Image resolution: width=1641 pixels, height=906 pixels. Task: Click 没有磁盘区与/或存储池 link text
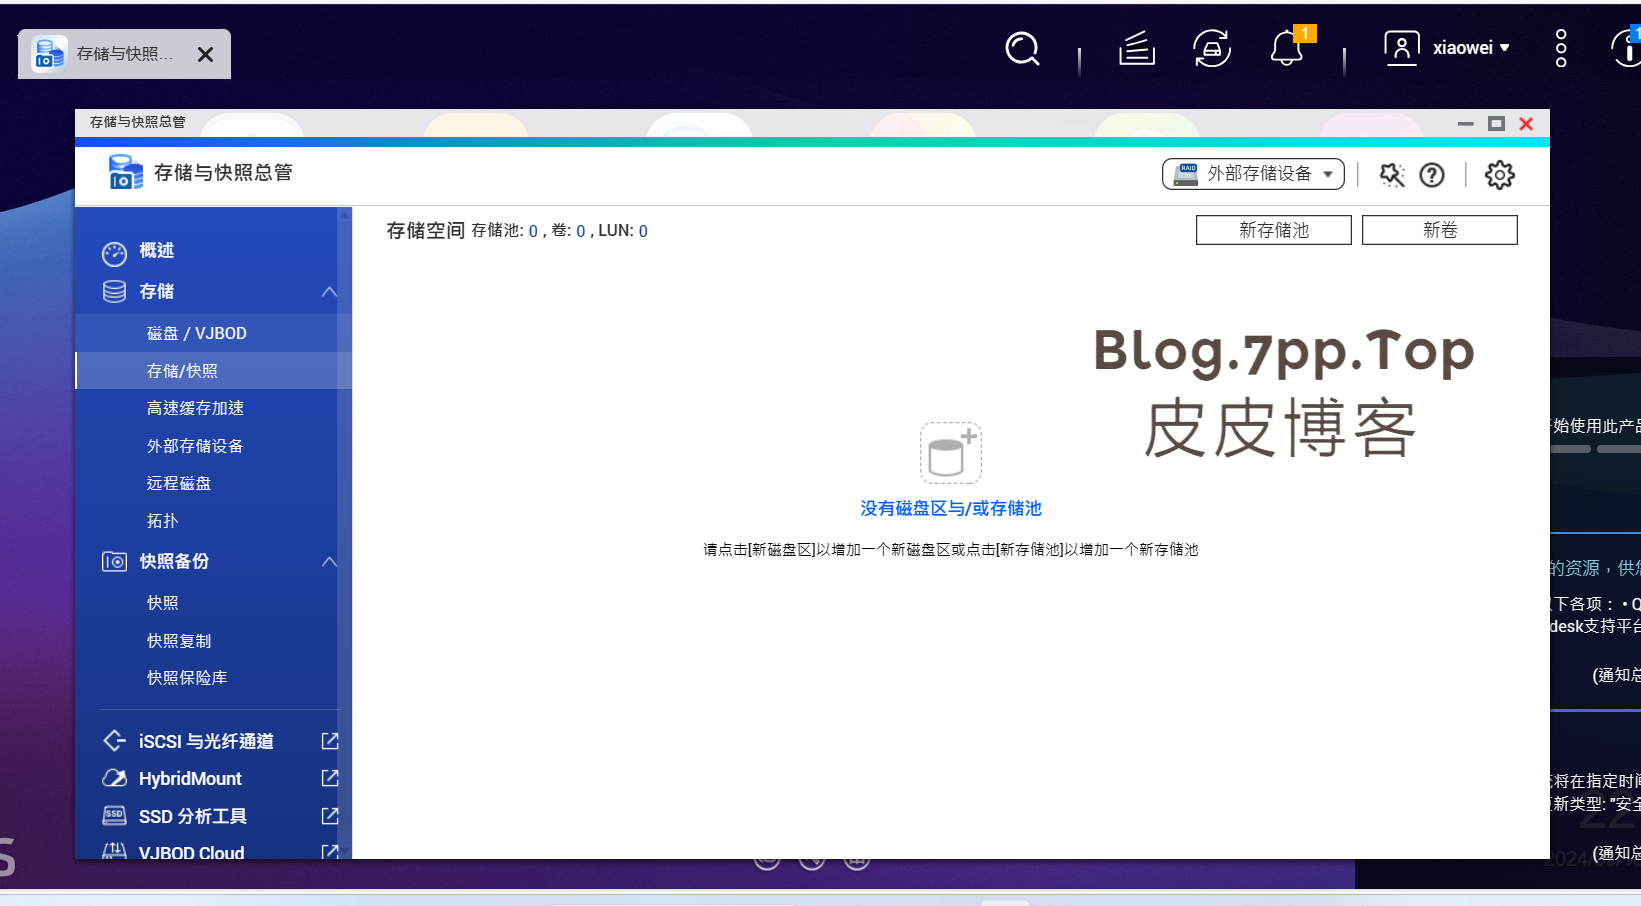coord(951,508)
